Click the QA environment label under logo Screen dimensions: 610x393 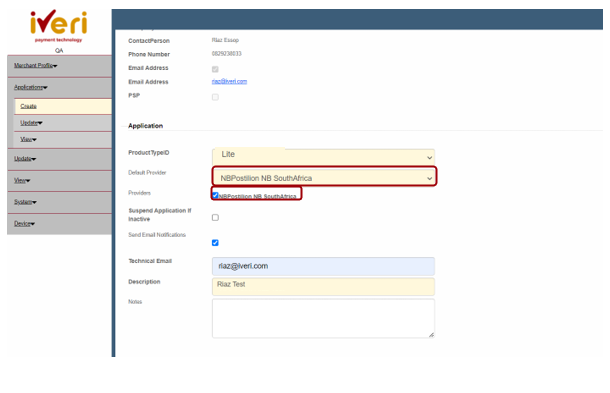point(59,51)
